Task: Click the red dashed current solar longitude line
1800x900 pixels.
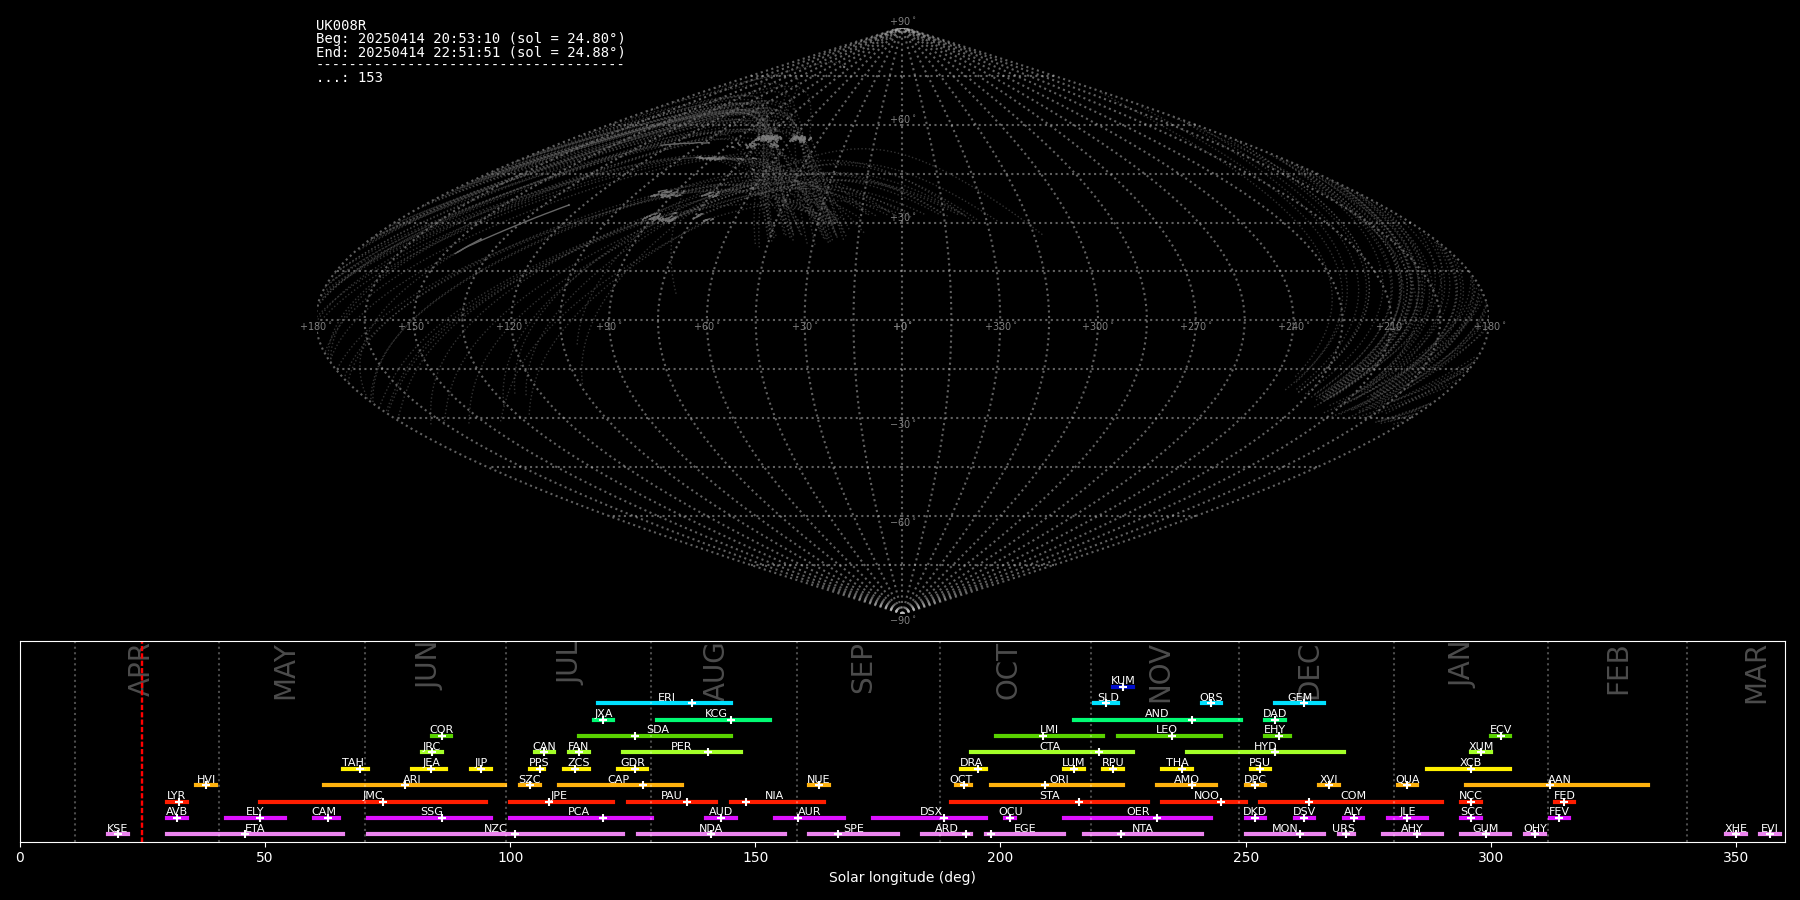Action: (142, 741)
